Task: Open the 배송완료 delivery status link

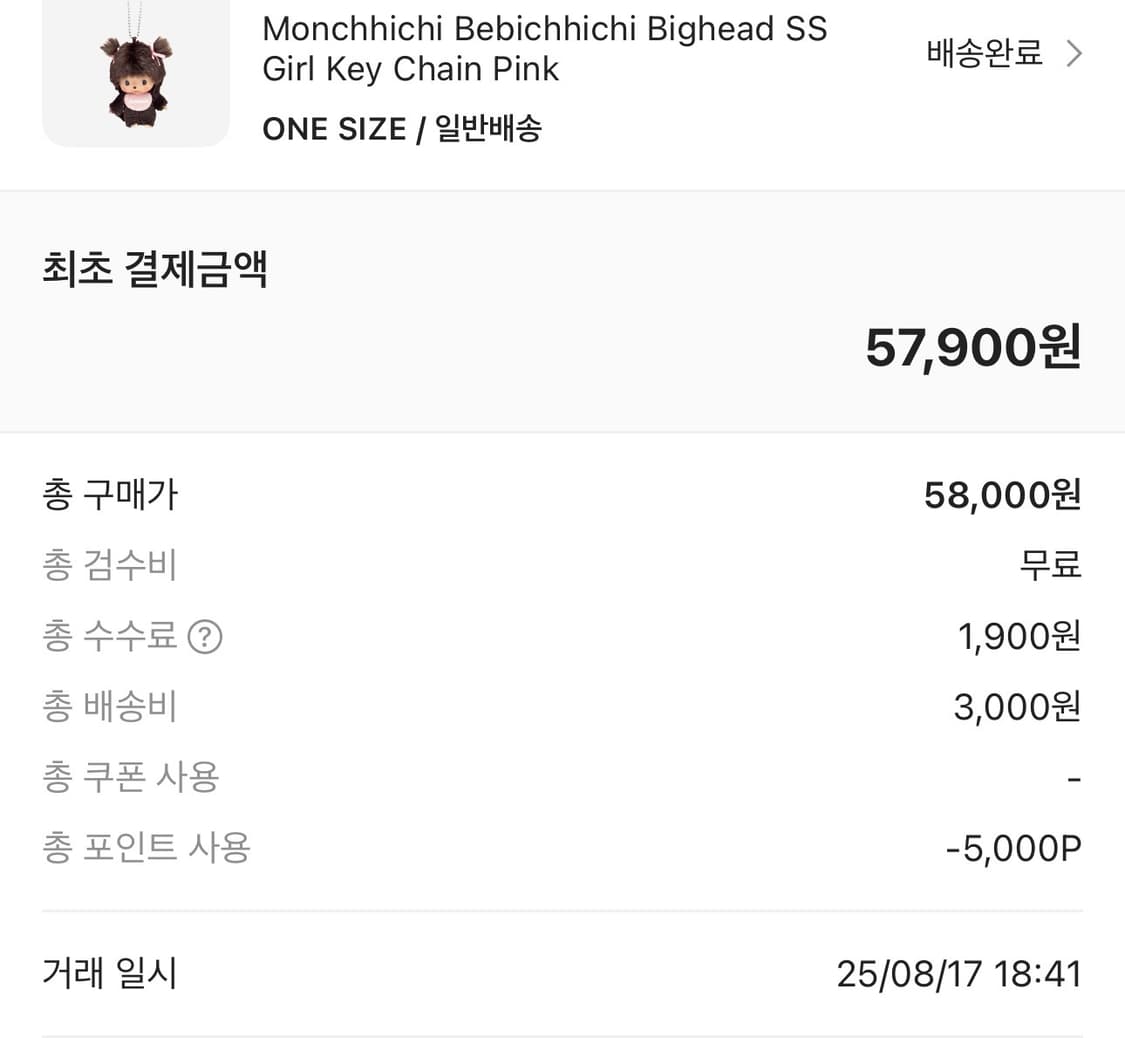Action: [x=983, y=53]
